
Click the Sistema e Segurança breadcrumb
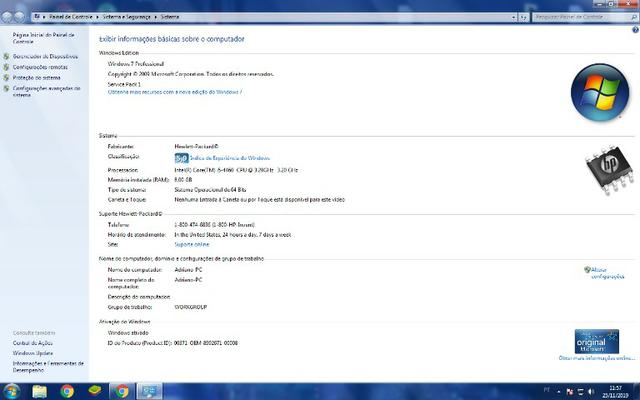pos(127,17)
